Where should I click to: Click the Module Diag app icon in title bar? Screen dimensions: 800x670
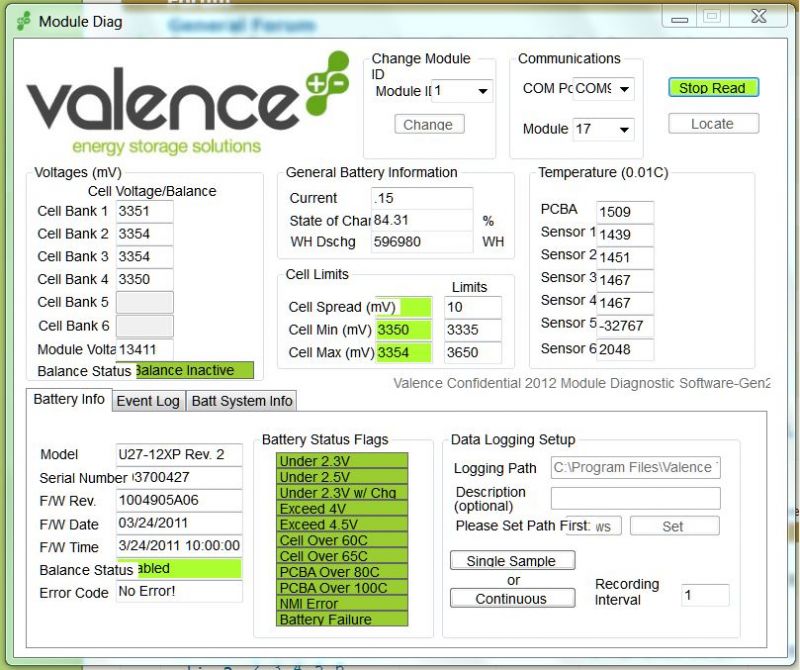click(x=24, y=22)
